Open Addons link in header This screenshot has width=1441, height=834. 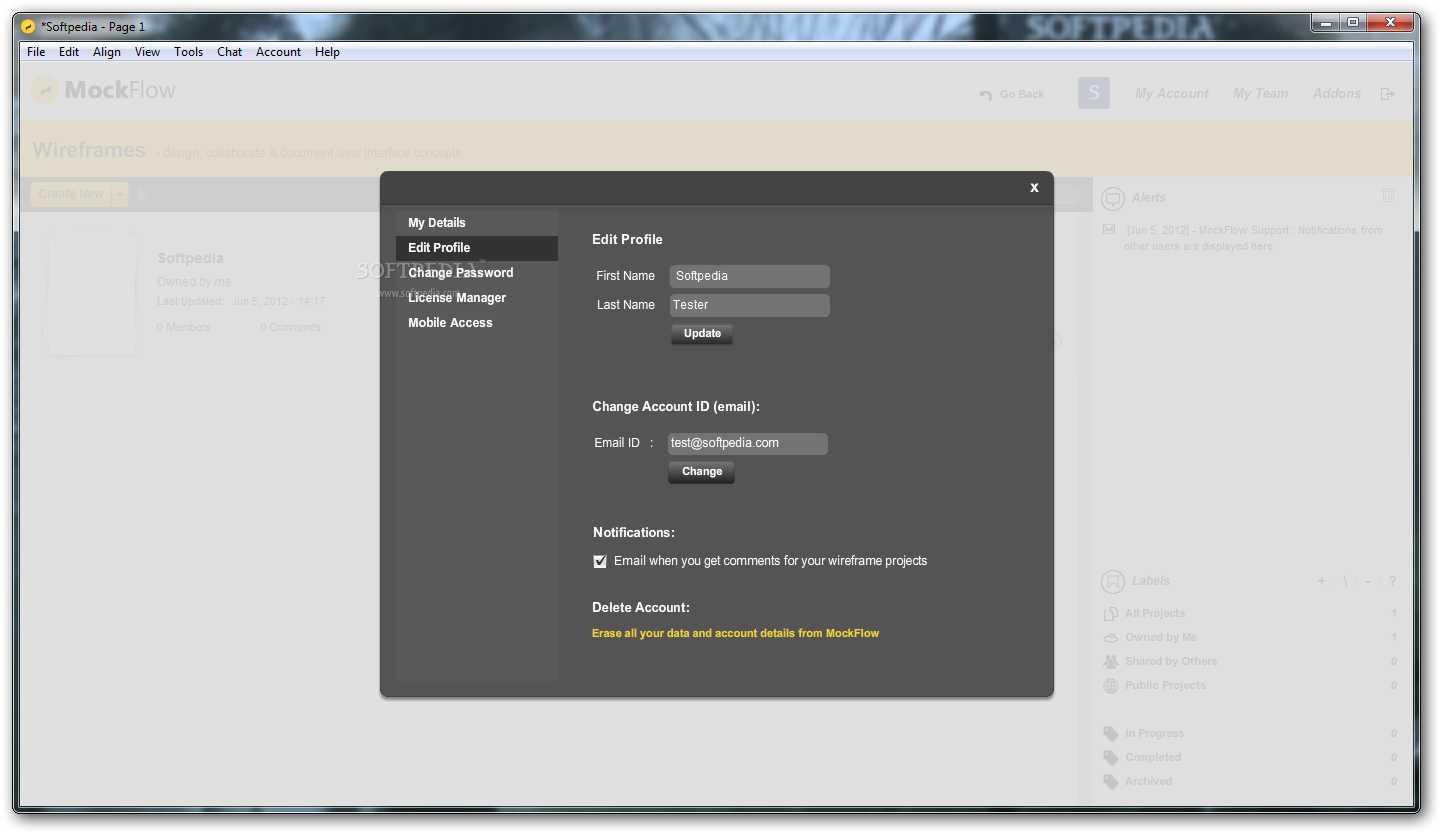point(1337,94)
